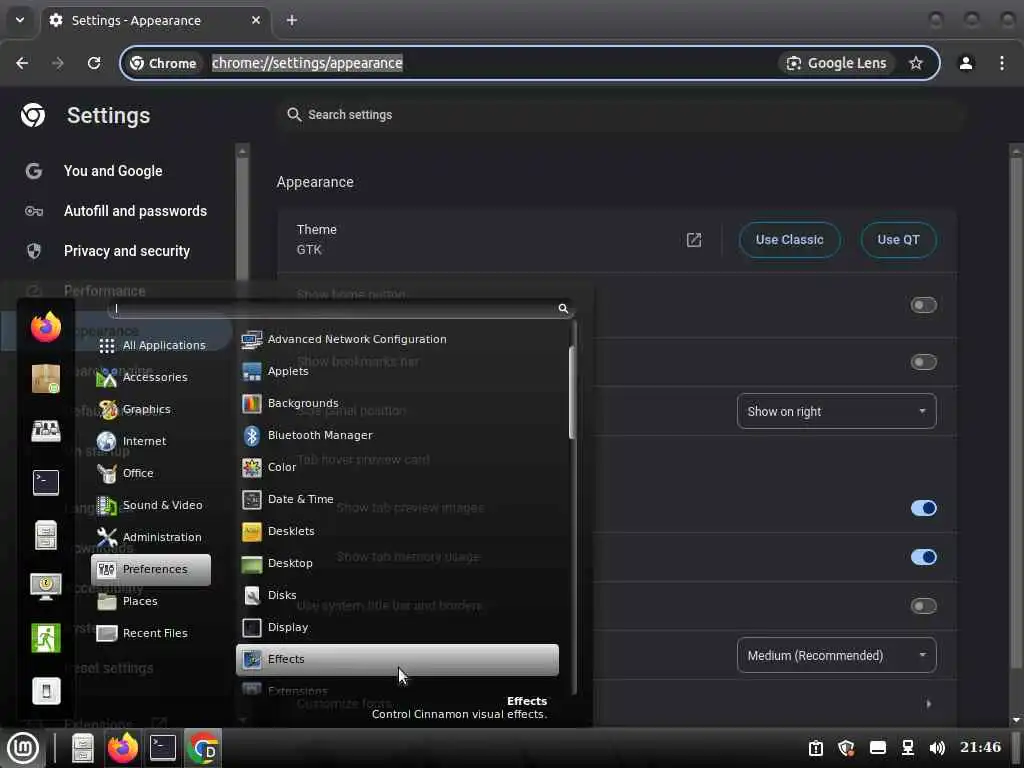The image size is (1024, 768).
Task: Click the Google Lens button in address bar
Action: coord(837,63)
